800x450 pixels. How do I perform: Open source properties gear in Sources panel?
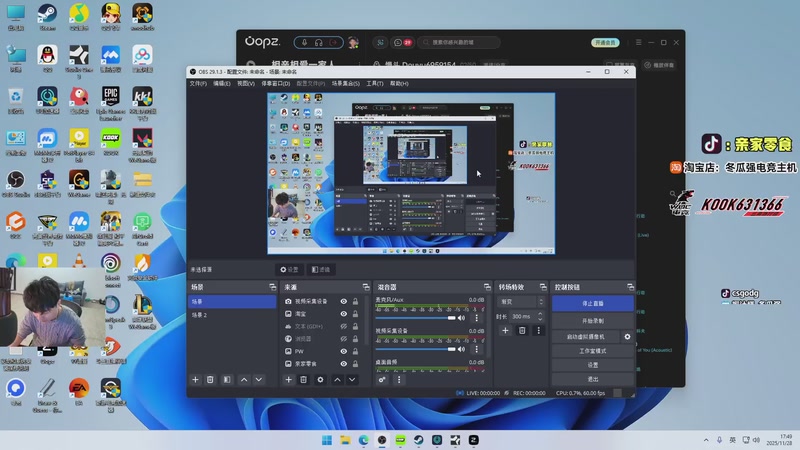click(320, 380)
